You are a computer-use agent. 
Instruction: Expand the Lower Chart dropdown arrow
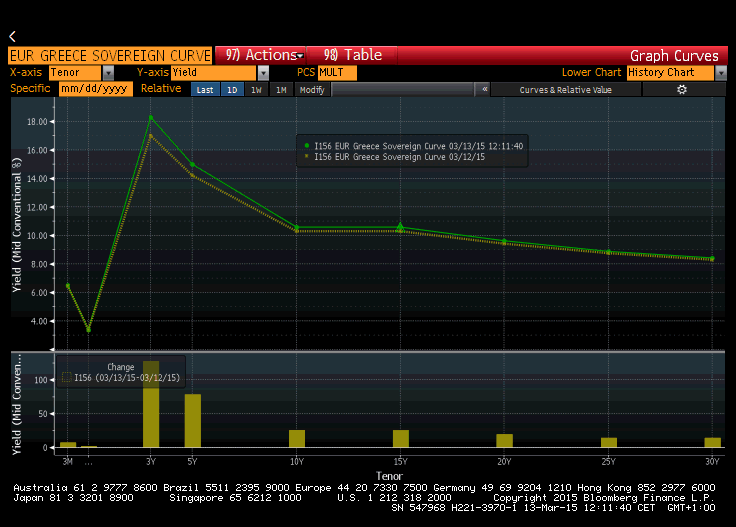click(x=721, y=73)
